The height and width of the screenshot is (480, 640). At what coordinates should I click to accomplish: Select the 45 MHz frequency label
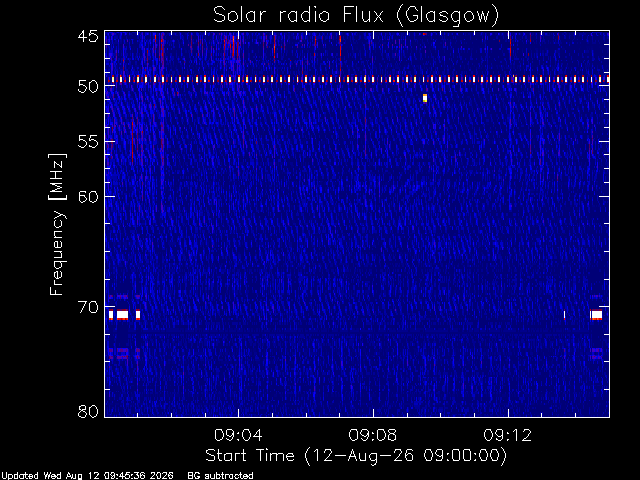(x=88, y=37)
